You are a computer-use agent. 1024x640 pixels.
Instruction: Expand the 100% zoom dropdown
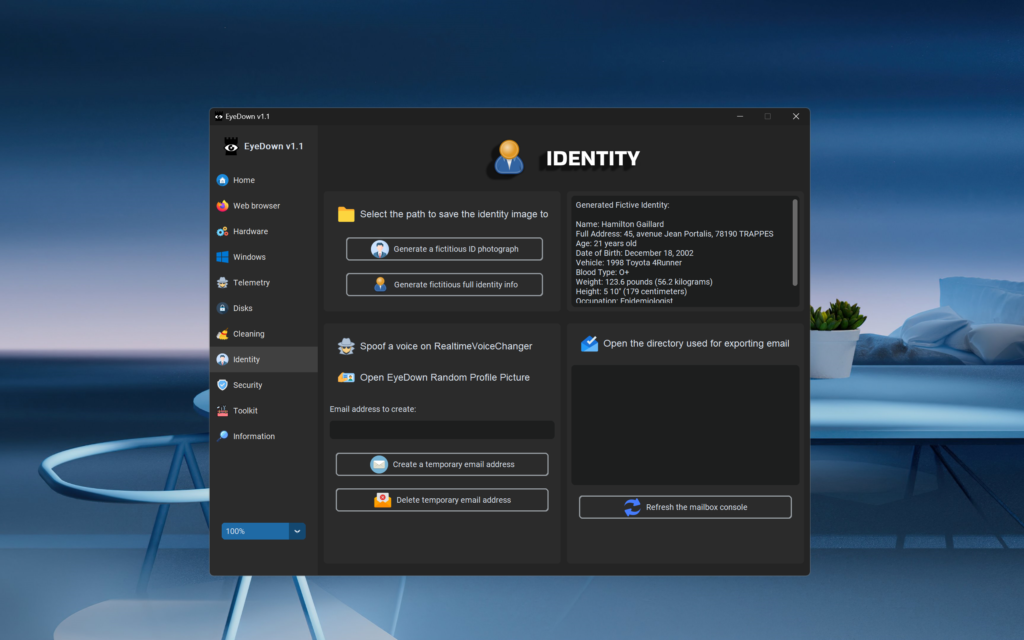pos(297,531)
